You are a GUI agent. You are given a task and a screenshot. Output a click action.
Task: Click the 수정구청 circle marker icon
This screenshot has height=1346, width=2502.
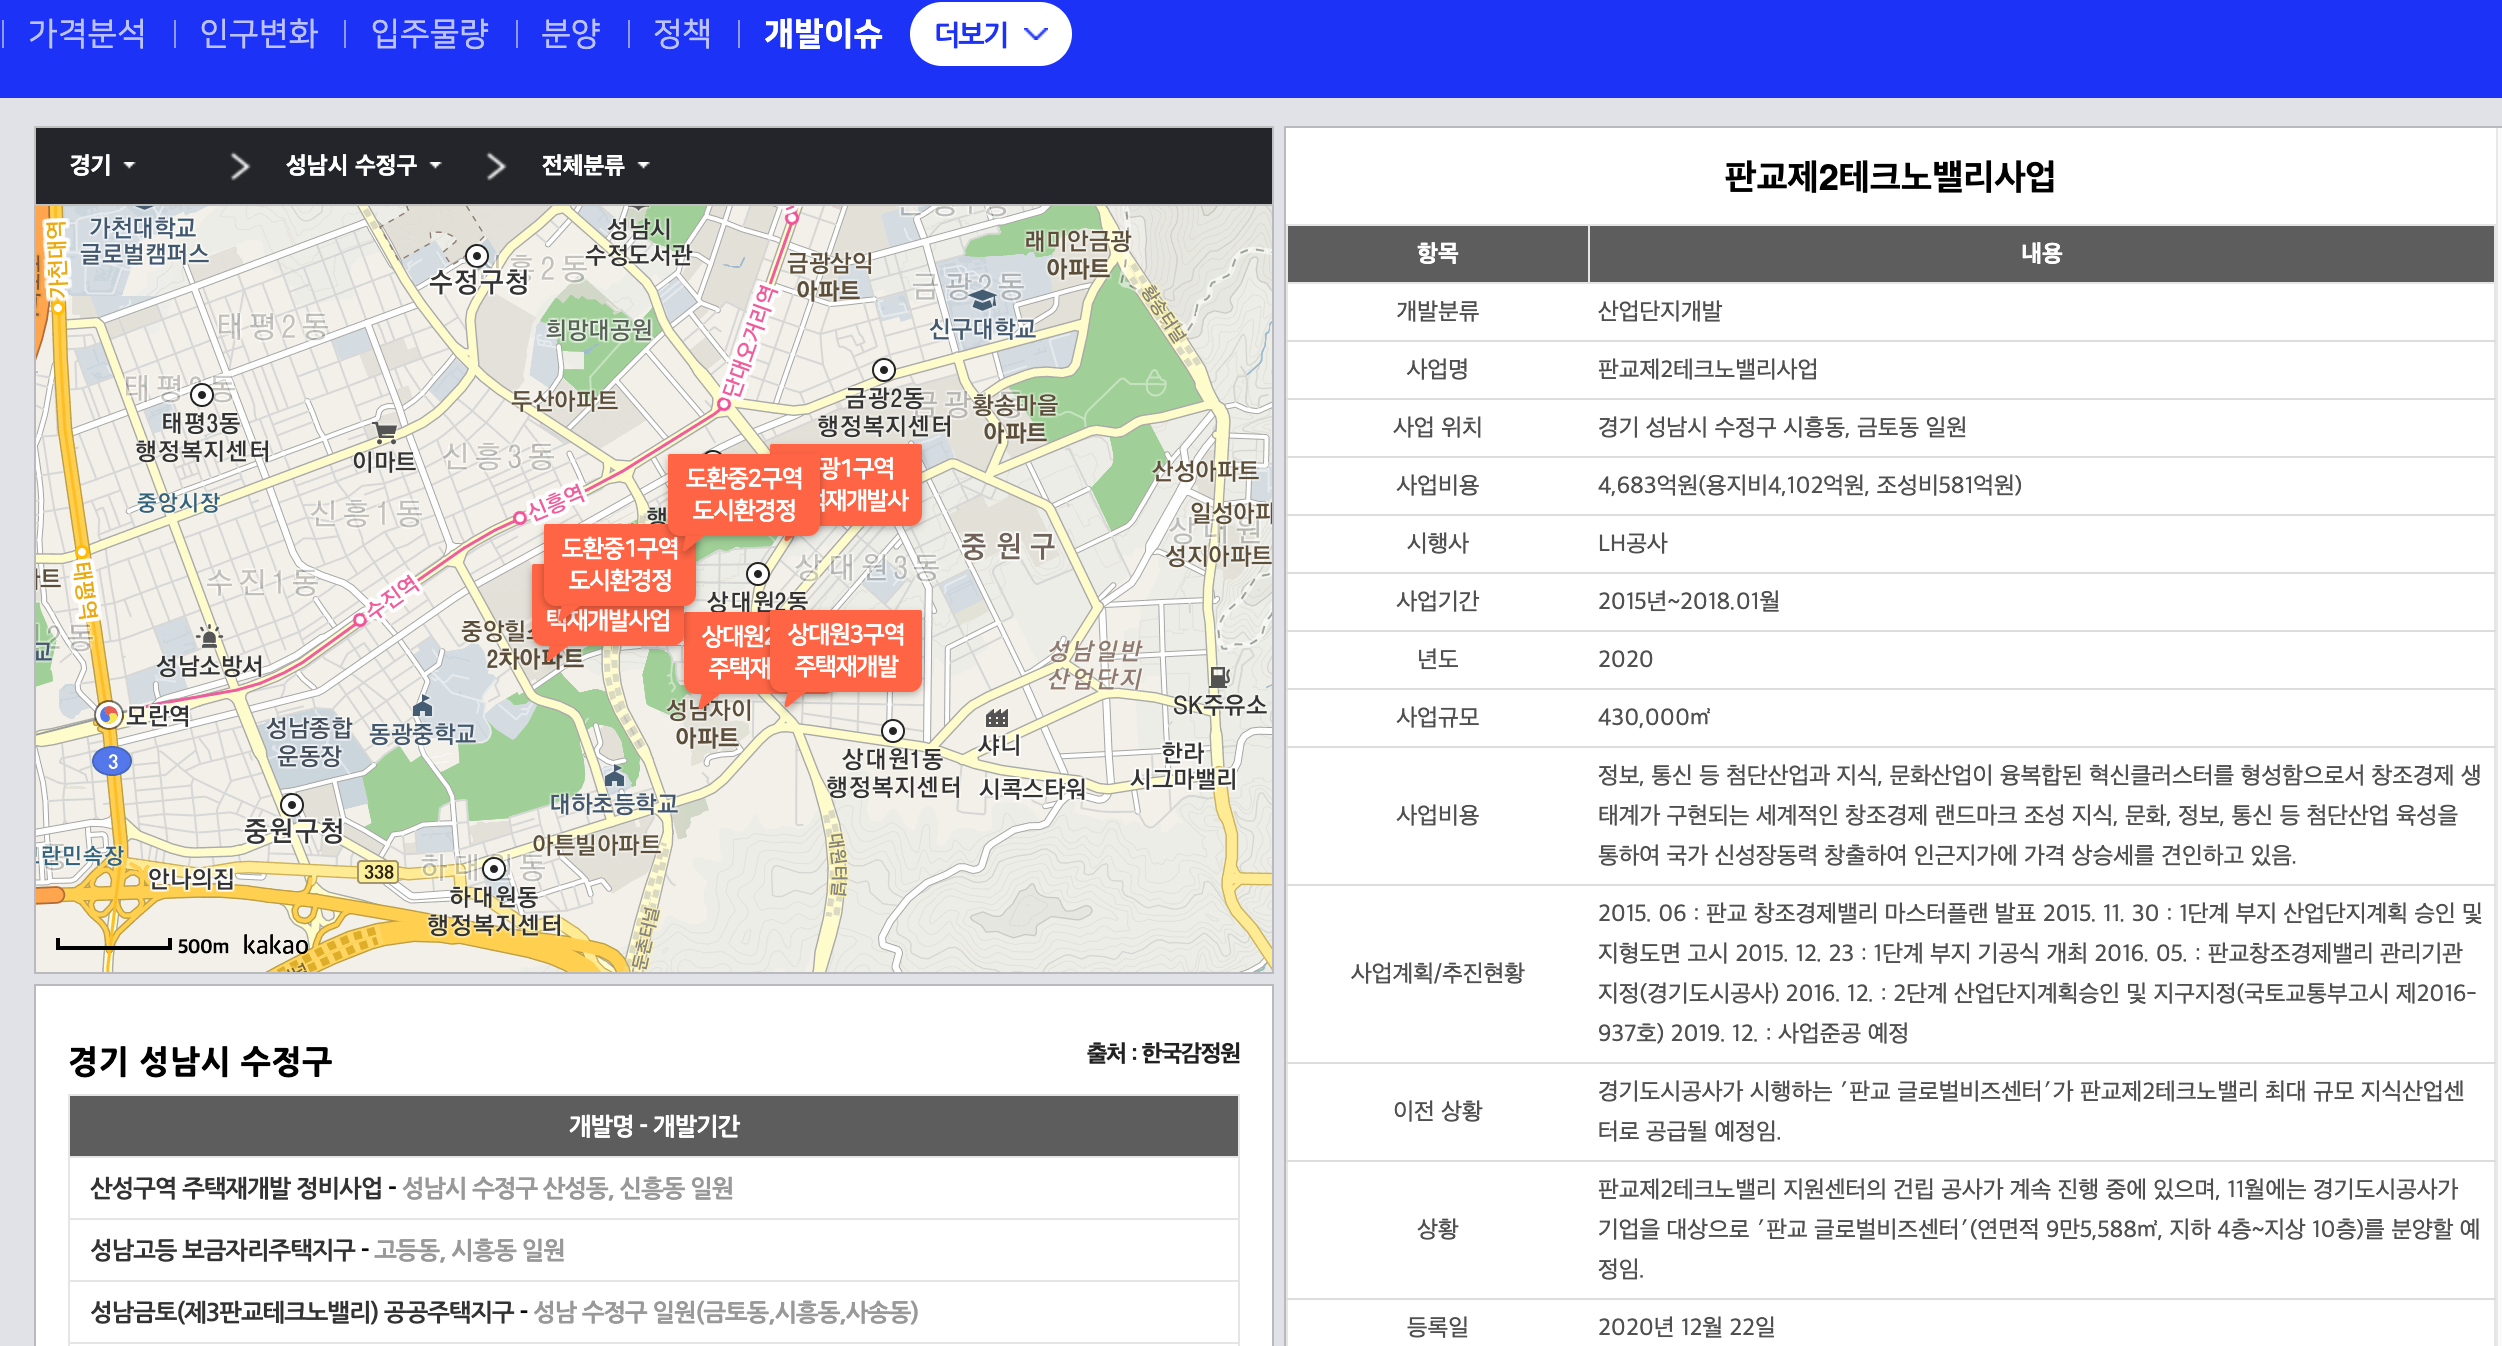tap(477, 255)
